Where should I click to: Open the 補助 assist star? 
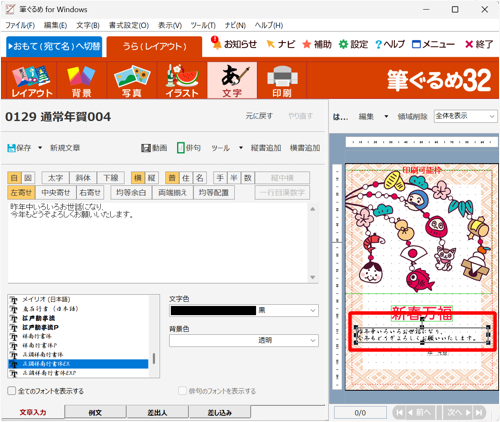click(317, 44)
